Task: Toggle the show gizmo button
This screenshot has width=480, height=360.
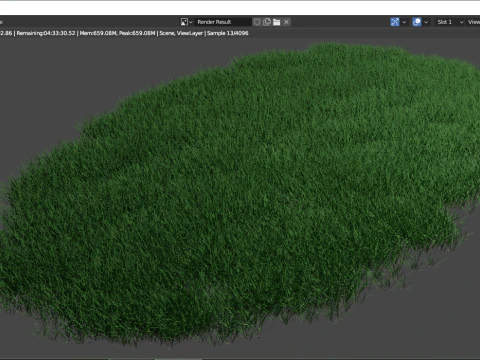Action: [395, 22]
